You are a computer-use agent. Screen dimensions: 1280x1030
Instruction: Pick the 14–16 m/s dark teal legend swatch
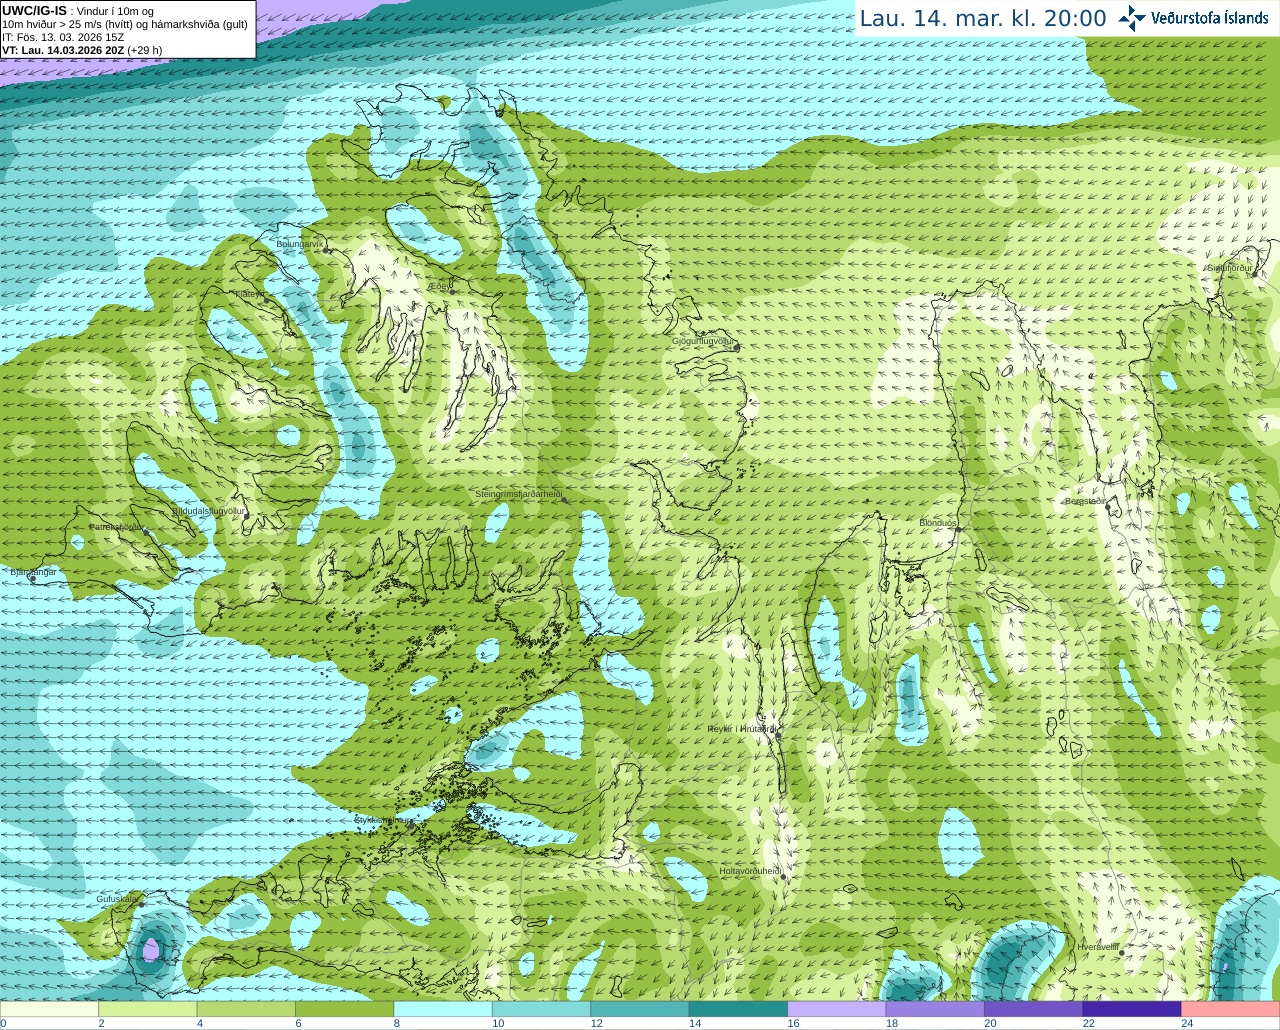tap(738, 1008)
